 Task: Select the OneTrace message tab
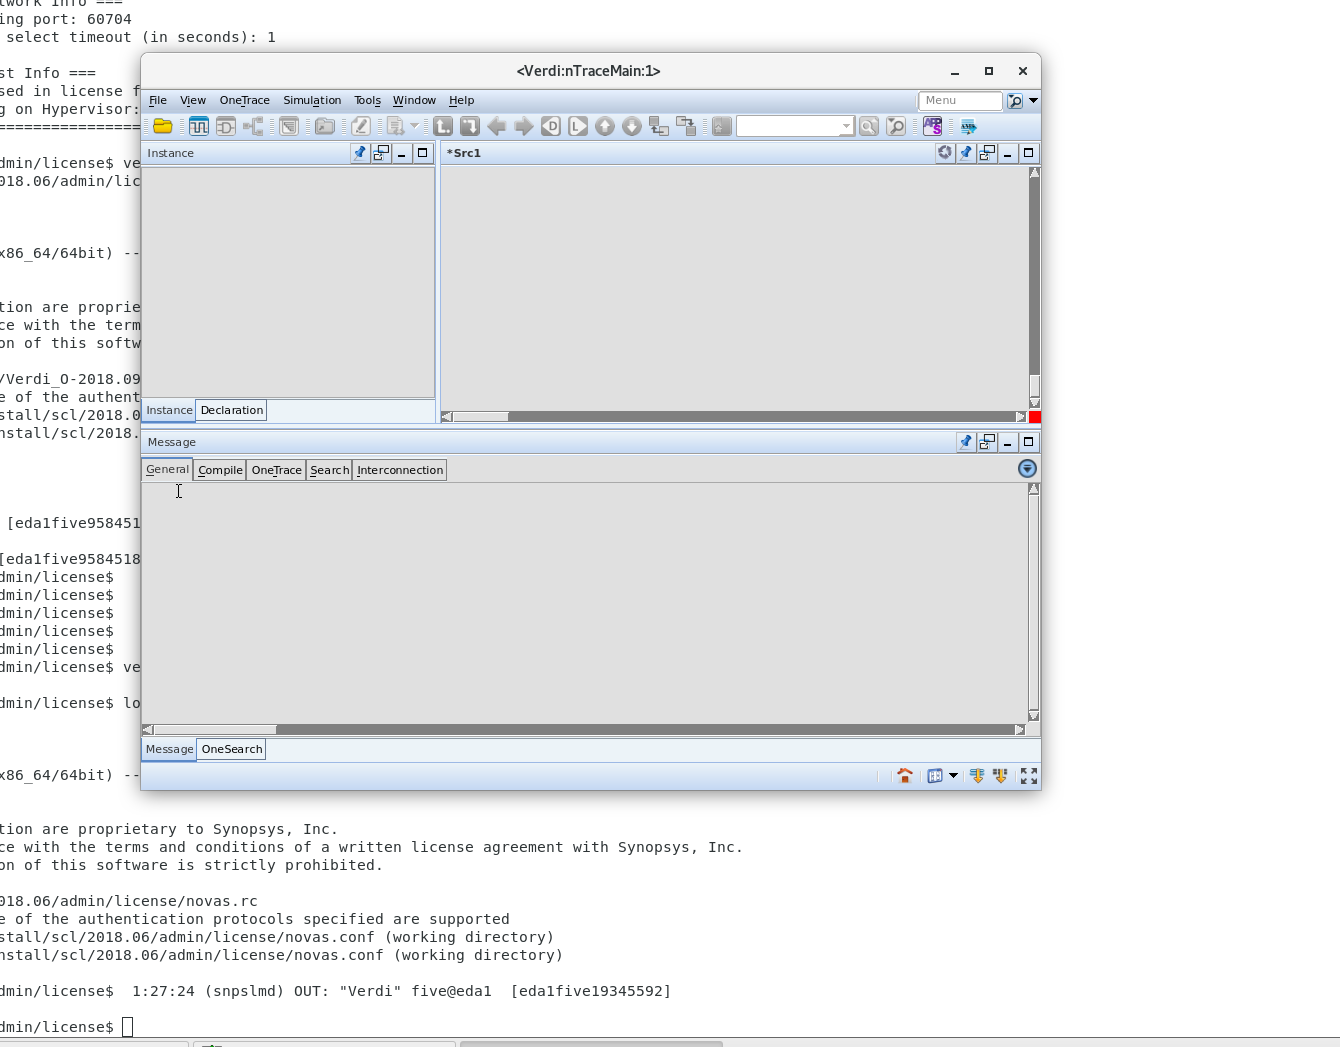[276, 470]
